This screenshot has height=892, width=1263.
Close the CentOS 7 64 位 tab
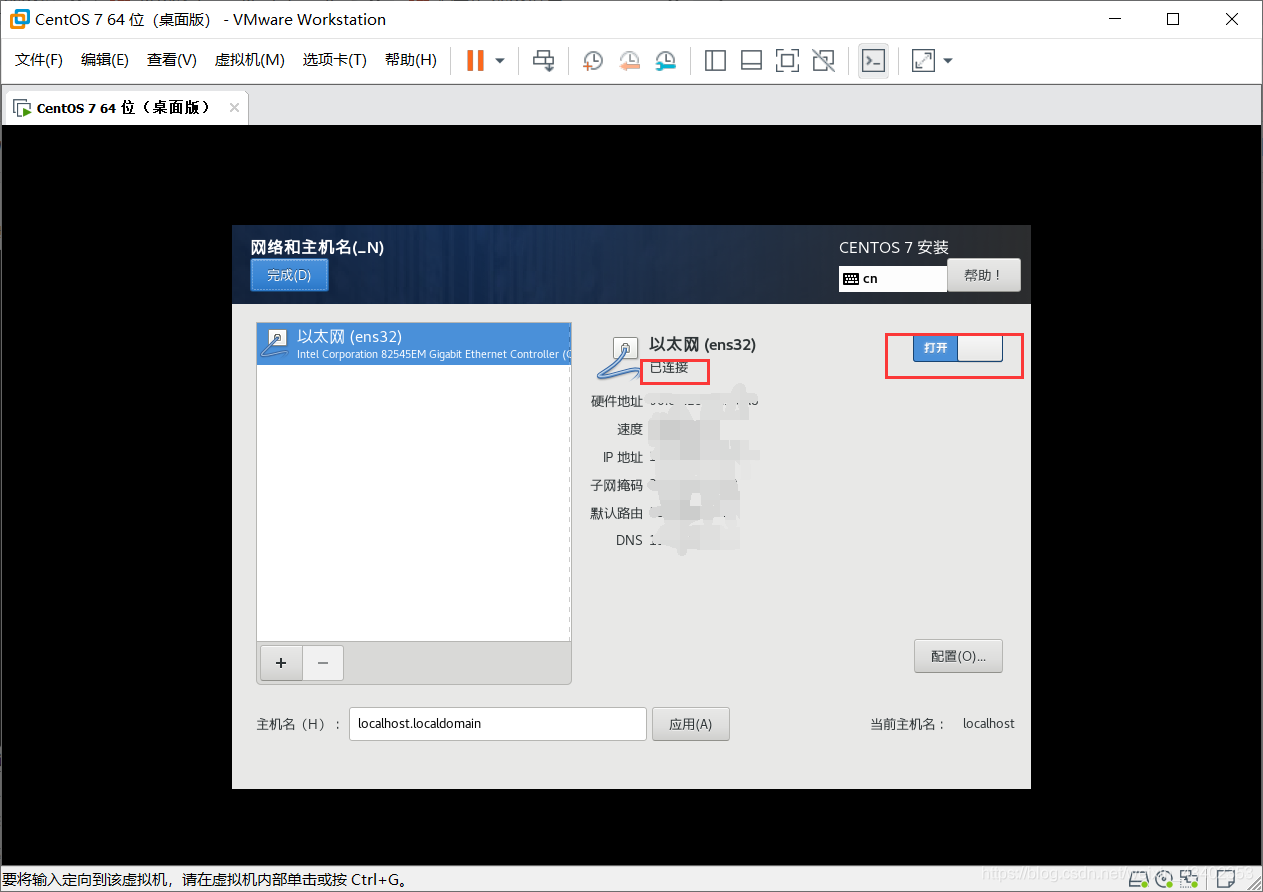click(234, 108)
